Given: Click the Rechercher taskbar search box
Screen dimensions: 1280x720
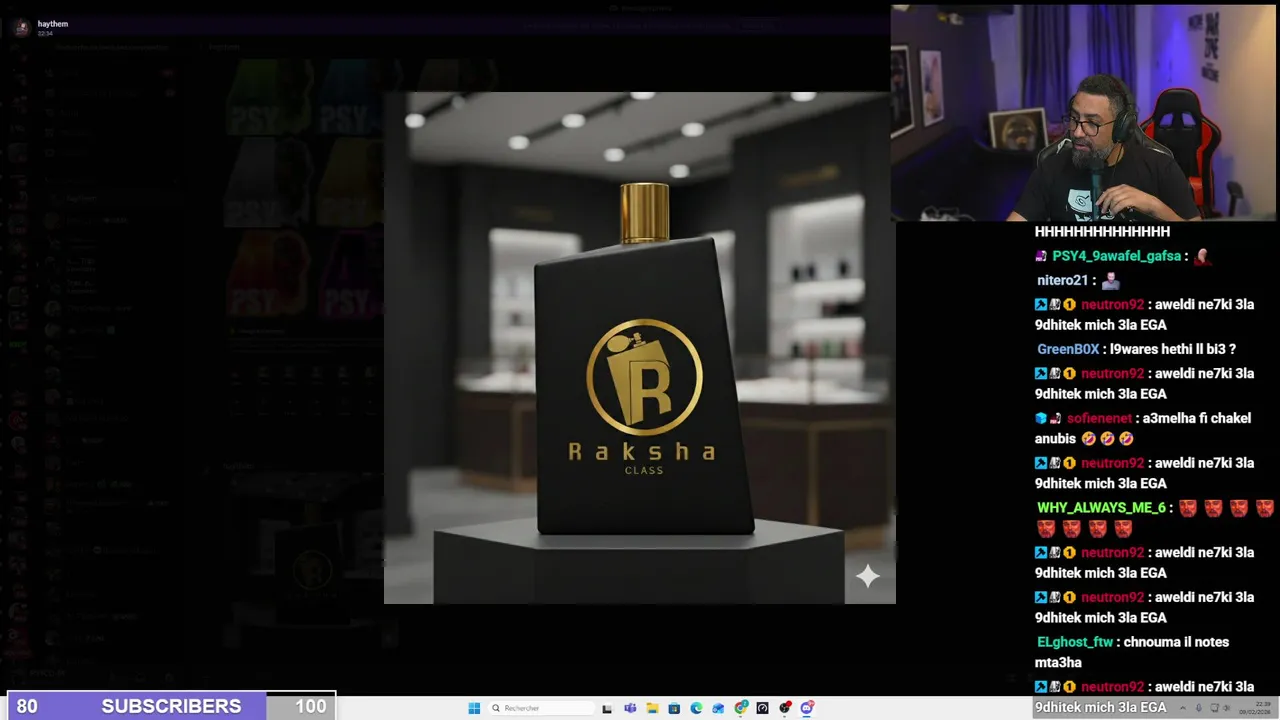Looking at the screenshot, I should (541, 708).
